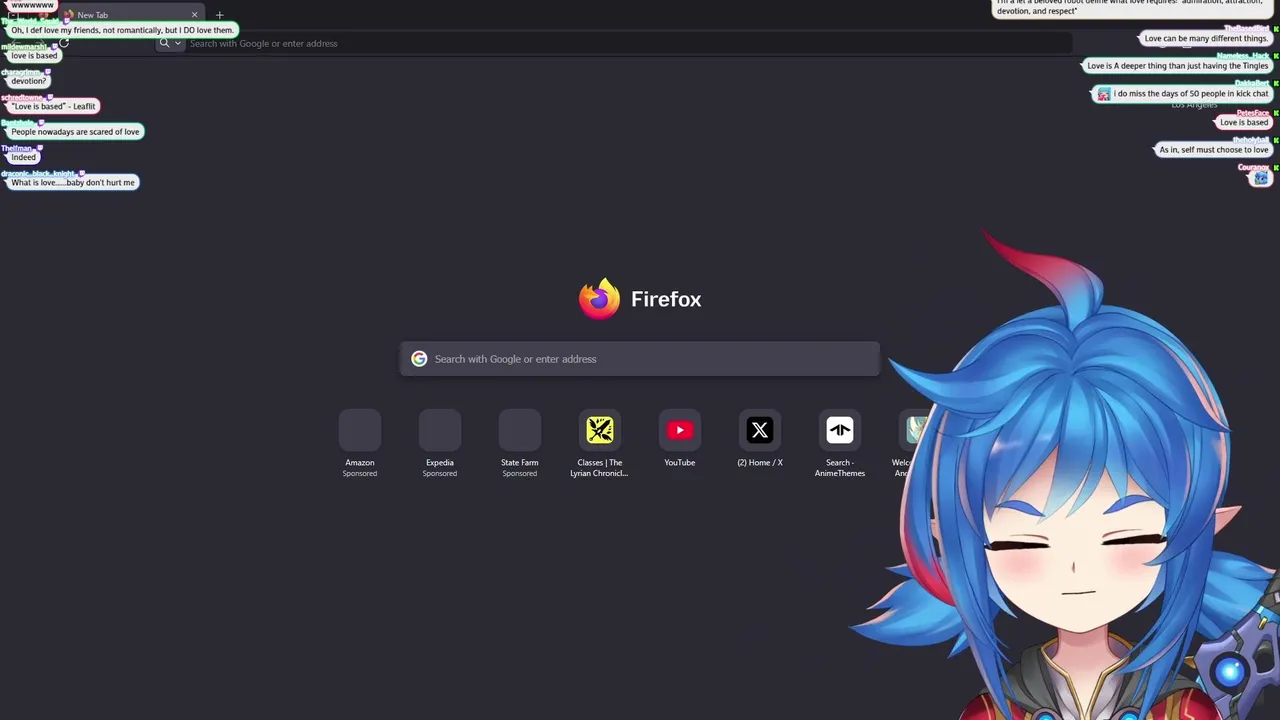Open the Lyrian Chronicles Classes shortcut
The width and height of the screenshot is (1280, 720).
pyautogui.click(x=600, y=430)
